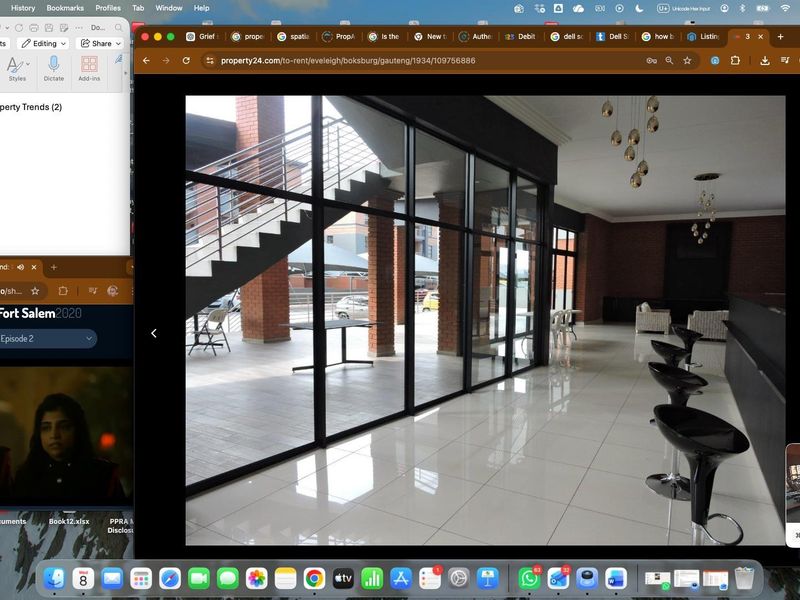Open the Chrome extensions puzzle icon
This screenshot has width=800, height=600.
tap(736, 60)
